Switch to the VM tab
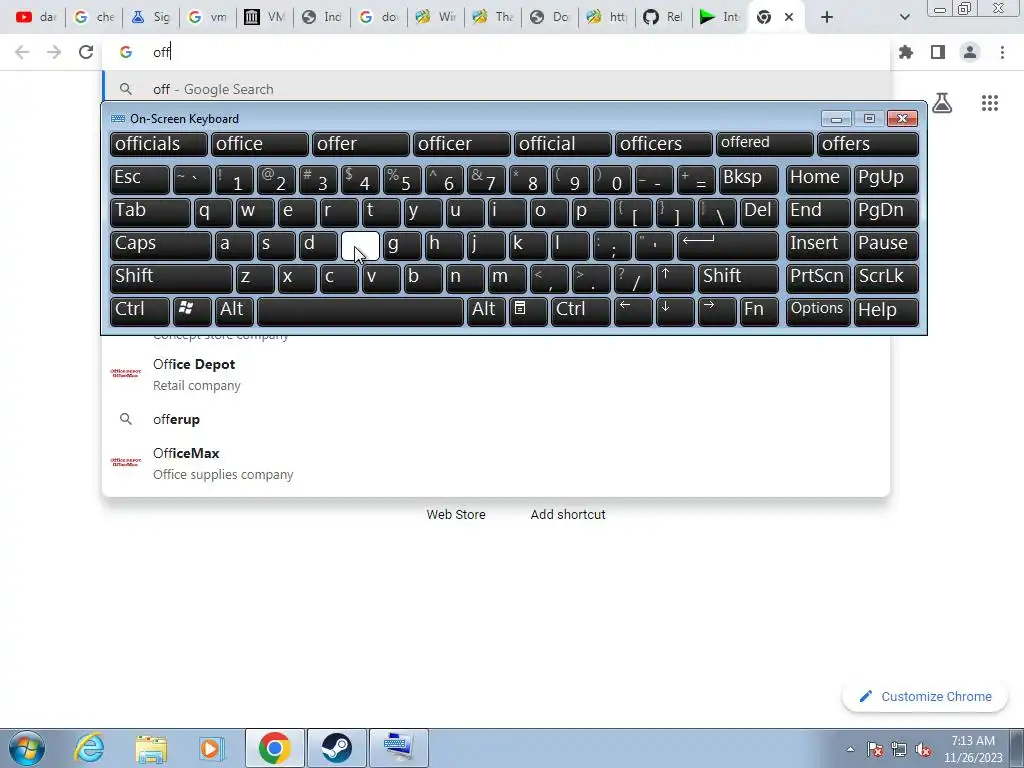This screenshot has height=768, width=1024. [x=264, y=17]
